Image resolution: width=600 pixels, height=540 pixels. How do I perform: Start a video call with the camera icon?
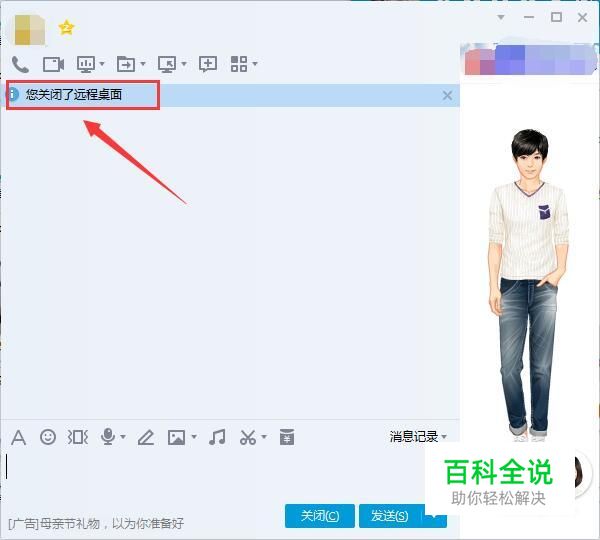point(53,64)
